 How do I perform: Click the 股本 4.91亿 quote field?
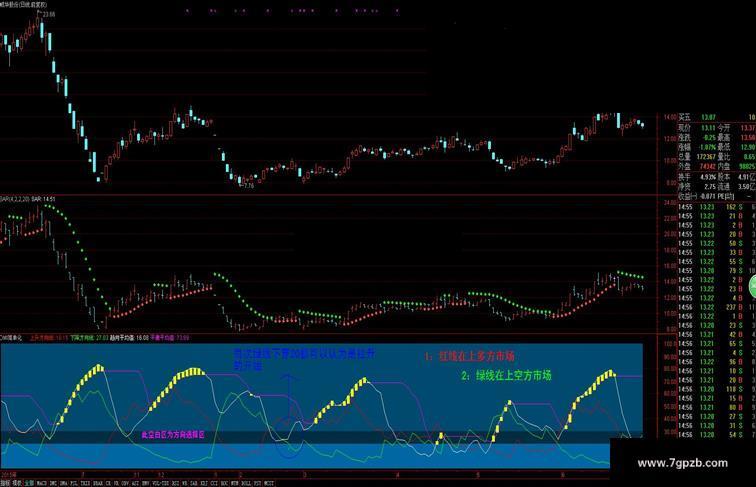737,177
